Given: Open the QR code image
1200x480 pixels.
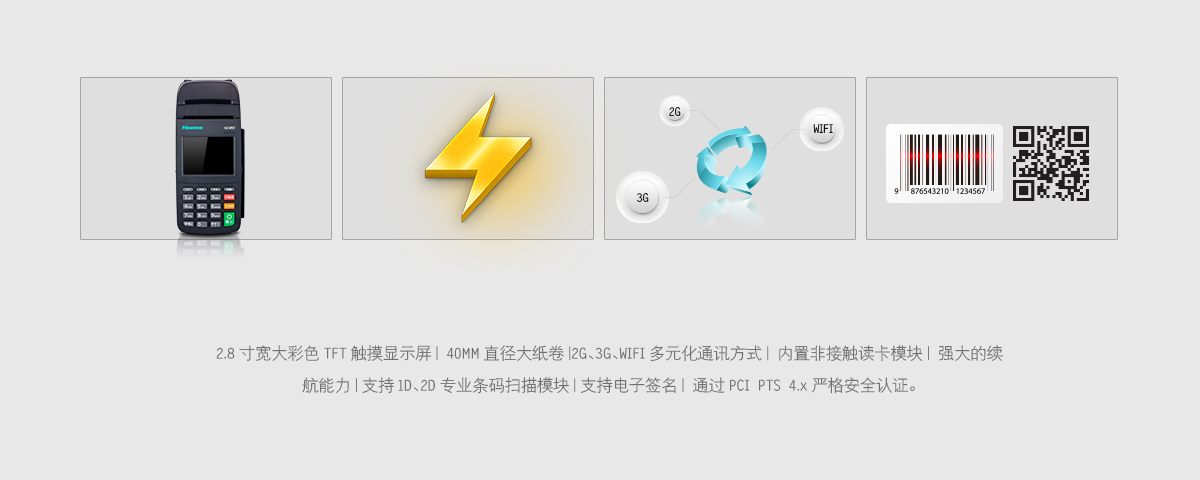Looking at the screenshot, I should [x=1051, y=163].
